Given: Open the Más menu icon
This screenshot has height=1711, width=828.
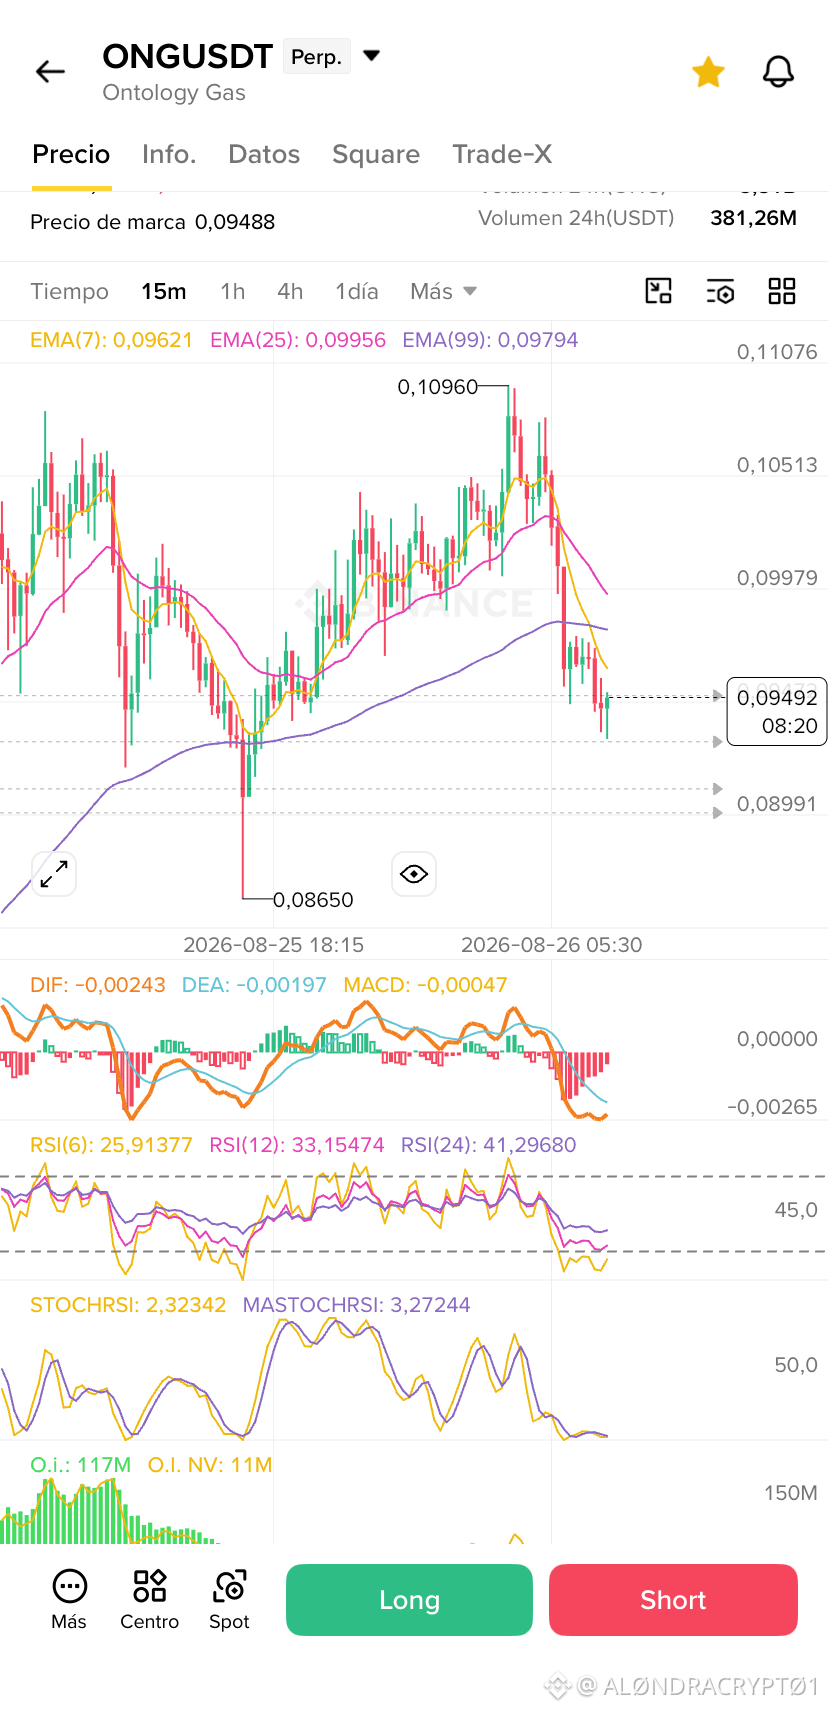Looking at the screenshot, I should pos(69,1599).
